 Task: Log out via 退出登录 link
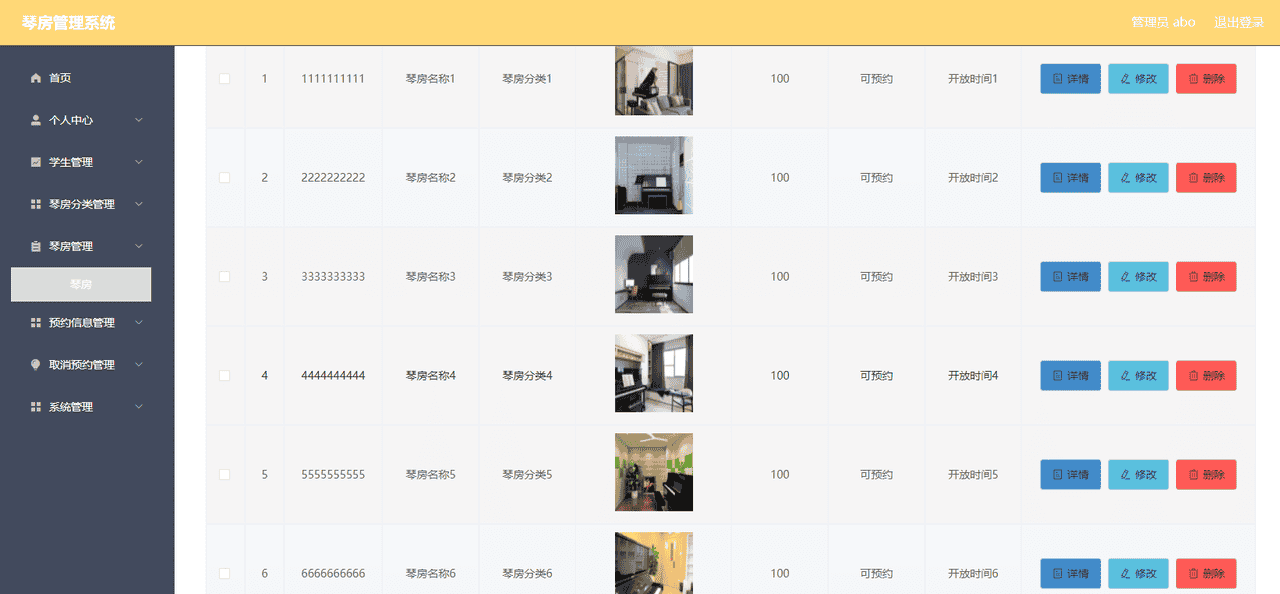pos(1238,22)
